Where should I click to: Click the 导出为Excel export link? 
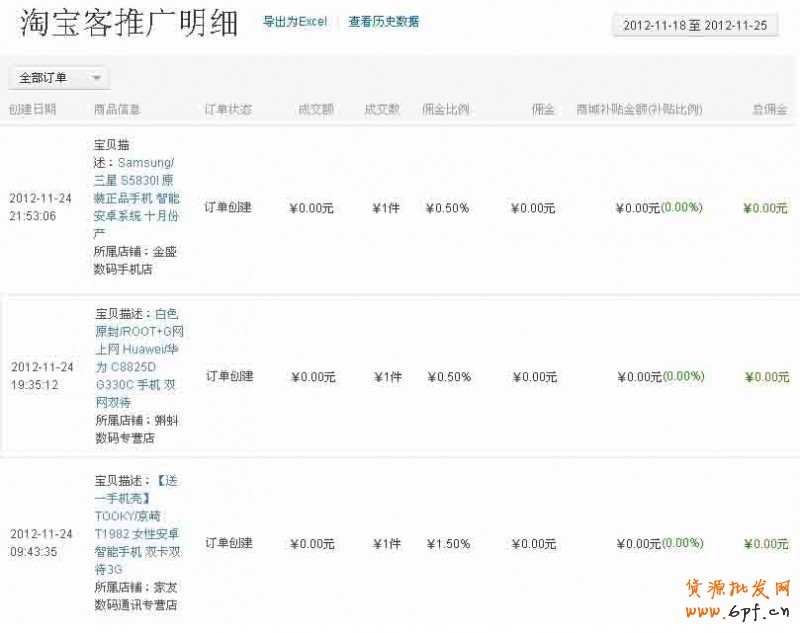[x=294, y=22]
